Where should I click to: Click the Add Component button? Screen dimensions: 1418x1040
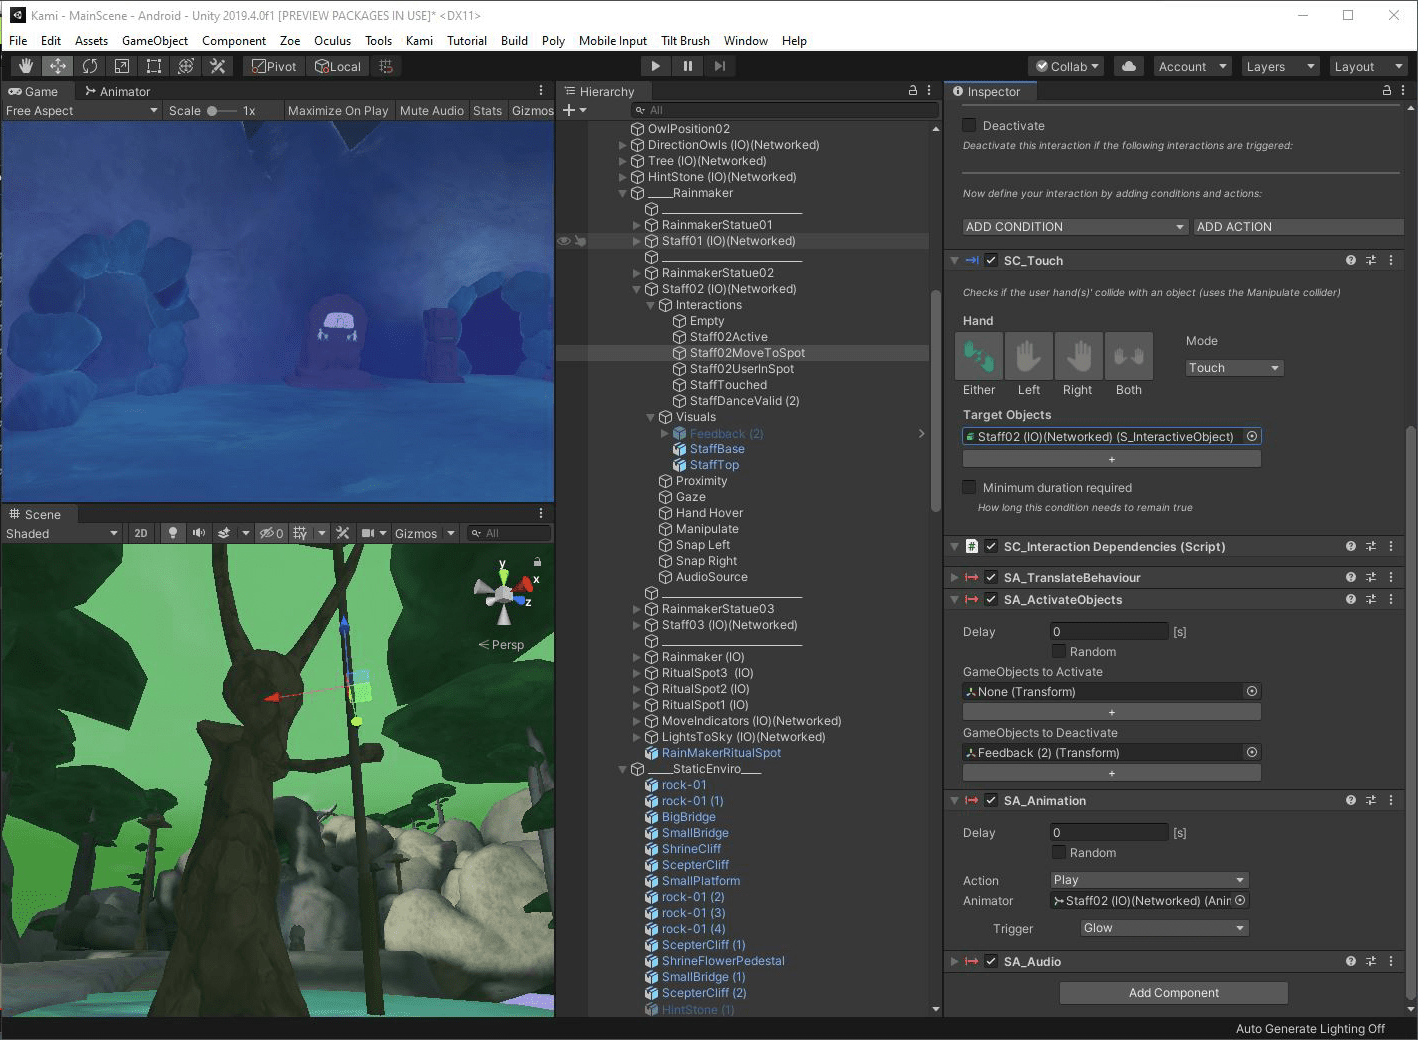pos(1173,993)
